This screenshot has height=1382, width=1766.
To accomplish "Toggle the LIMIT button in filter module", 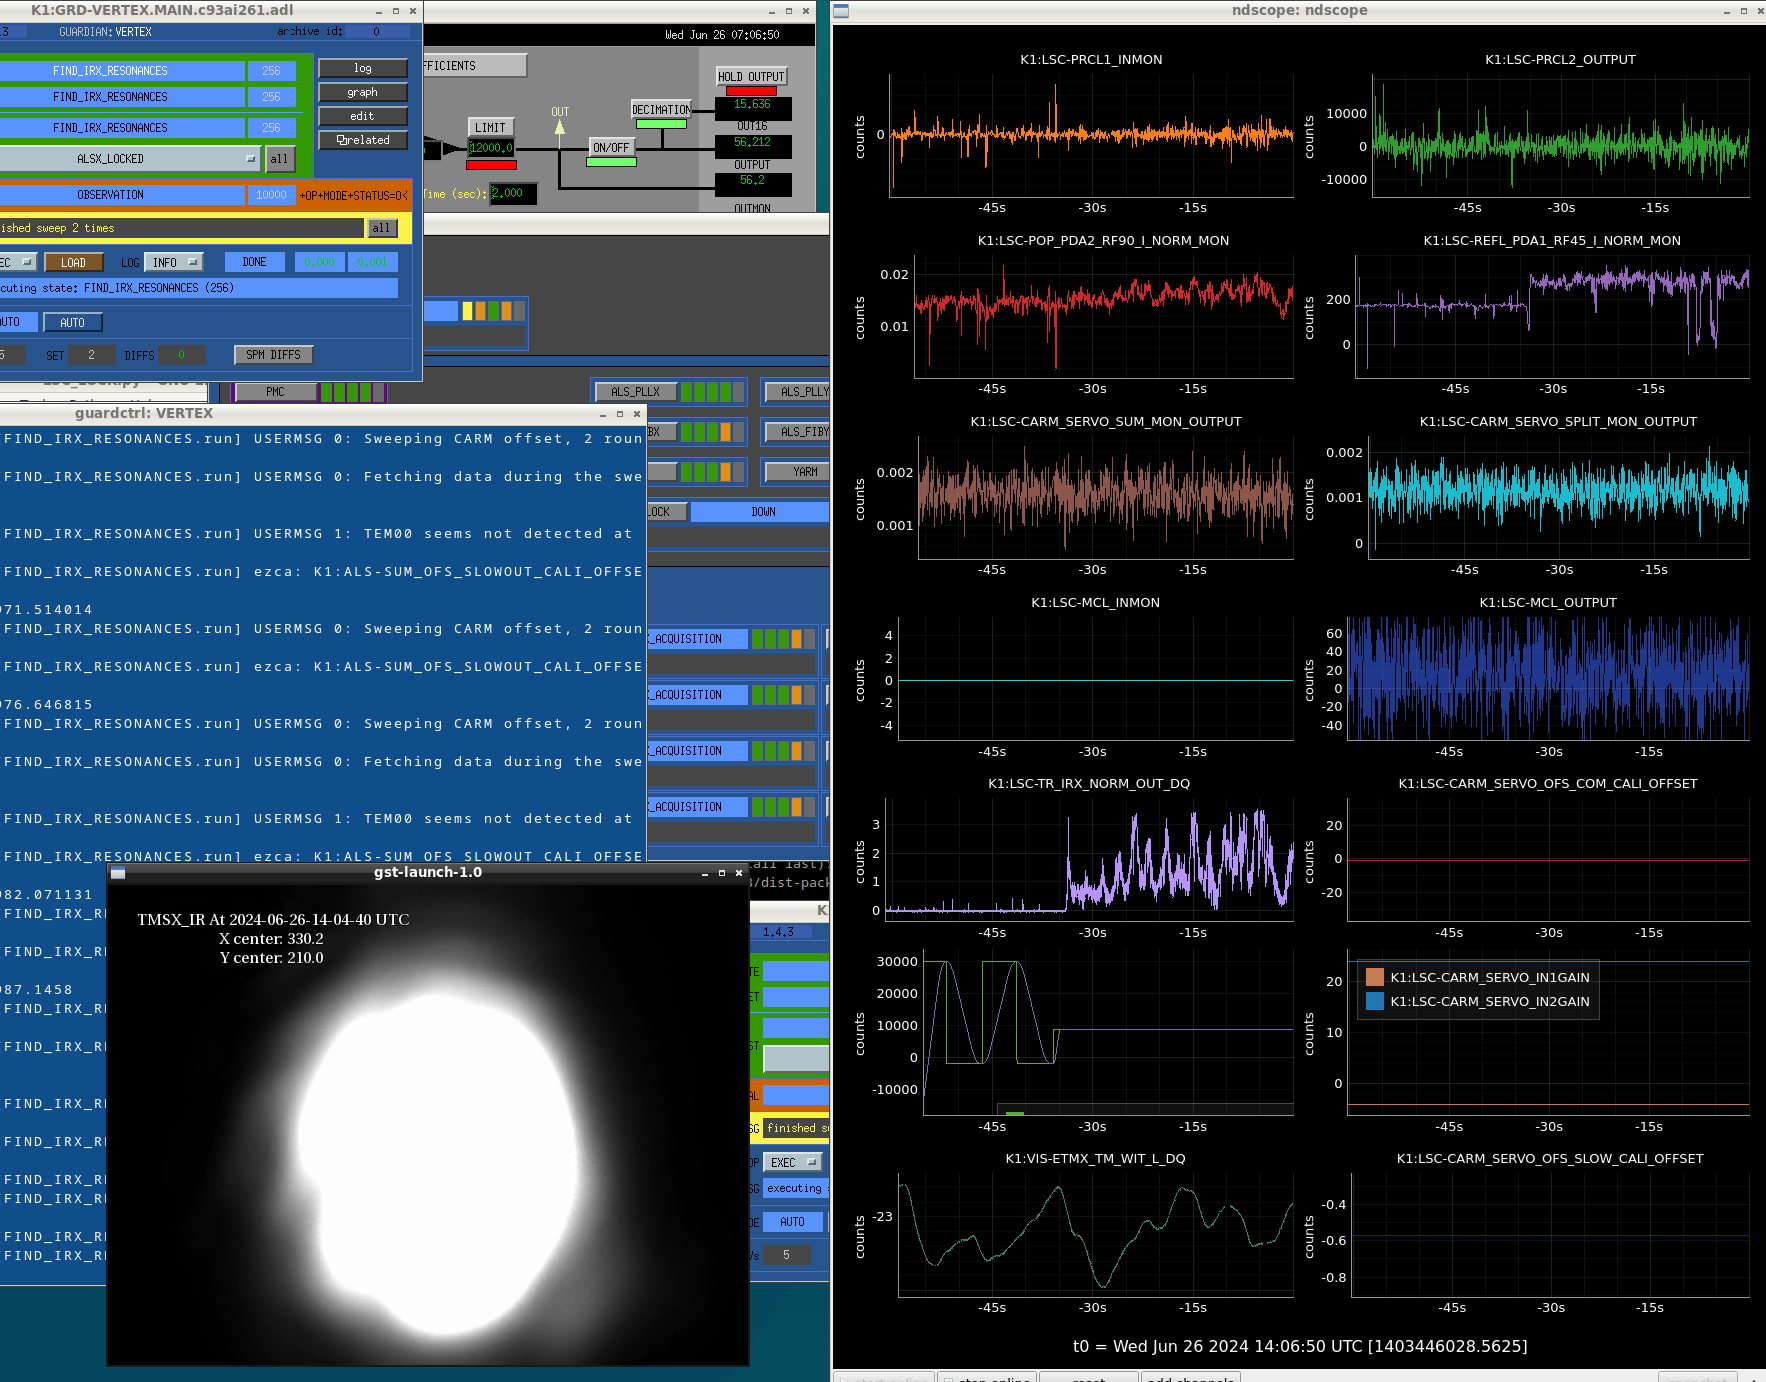I will coord(490,127).
